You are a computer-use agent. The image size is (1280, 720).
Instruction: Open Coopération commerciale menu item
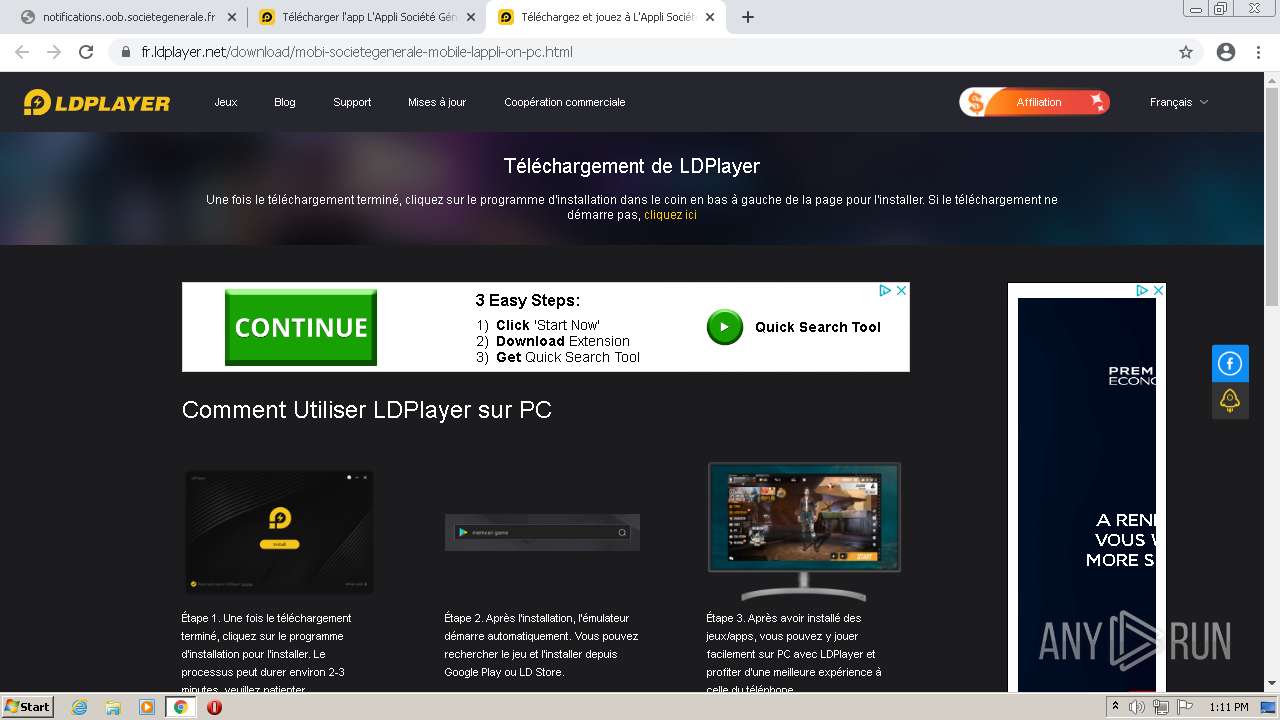565,102
